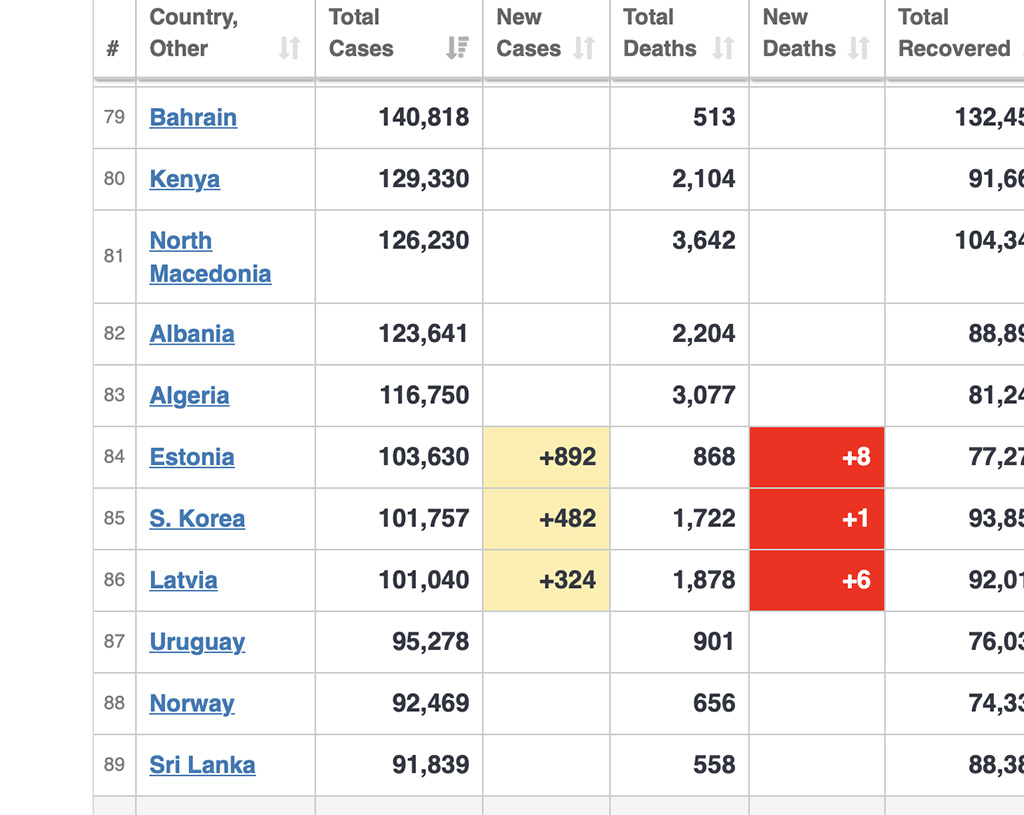
Task: Open the Kenya country page
Action: (185, 179)
